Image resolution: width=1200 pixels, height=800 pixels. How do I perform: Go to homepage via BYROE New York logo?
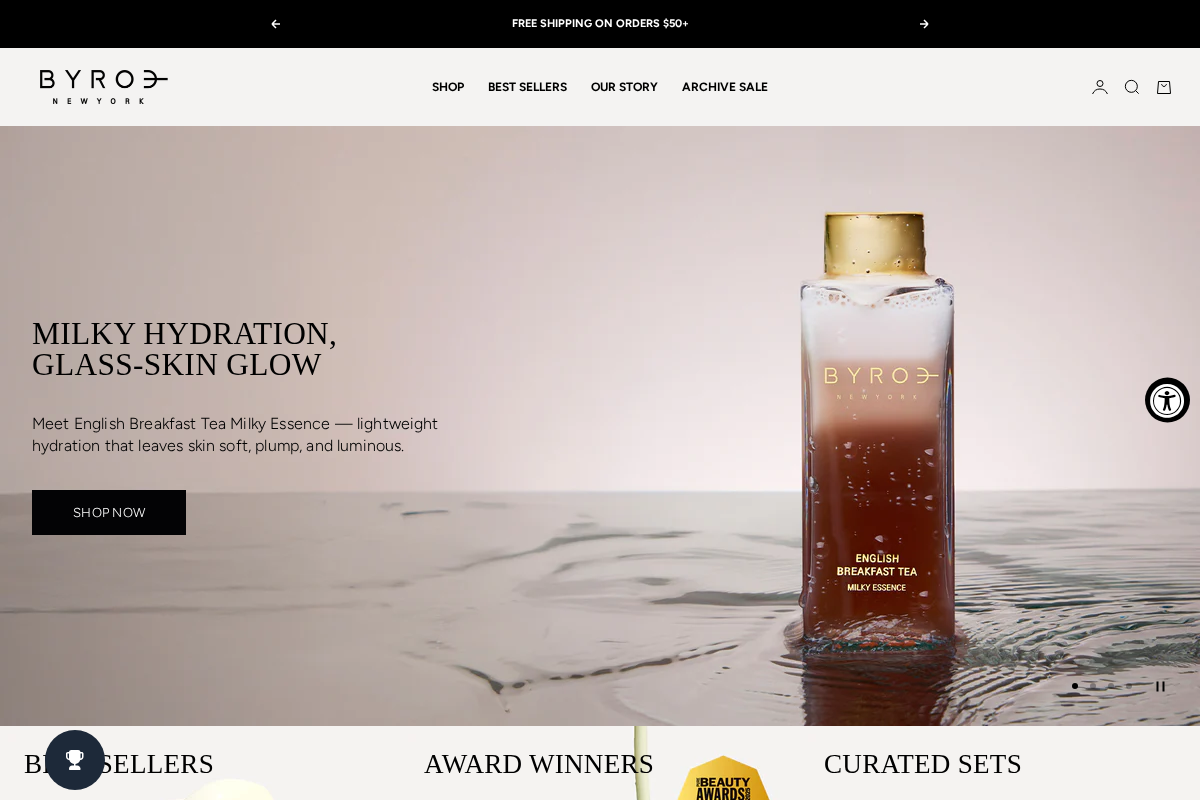104,87
